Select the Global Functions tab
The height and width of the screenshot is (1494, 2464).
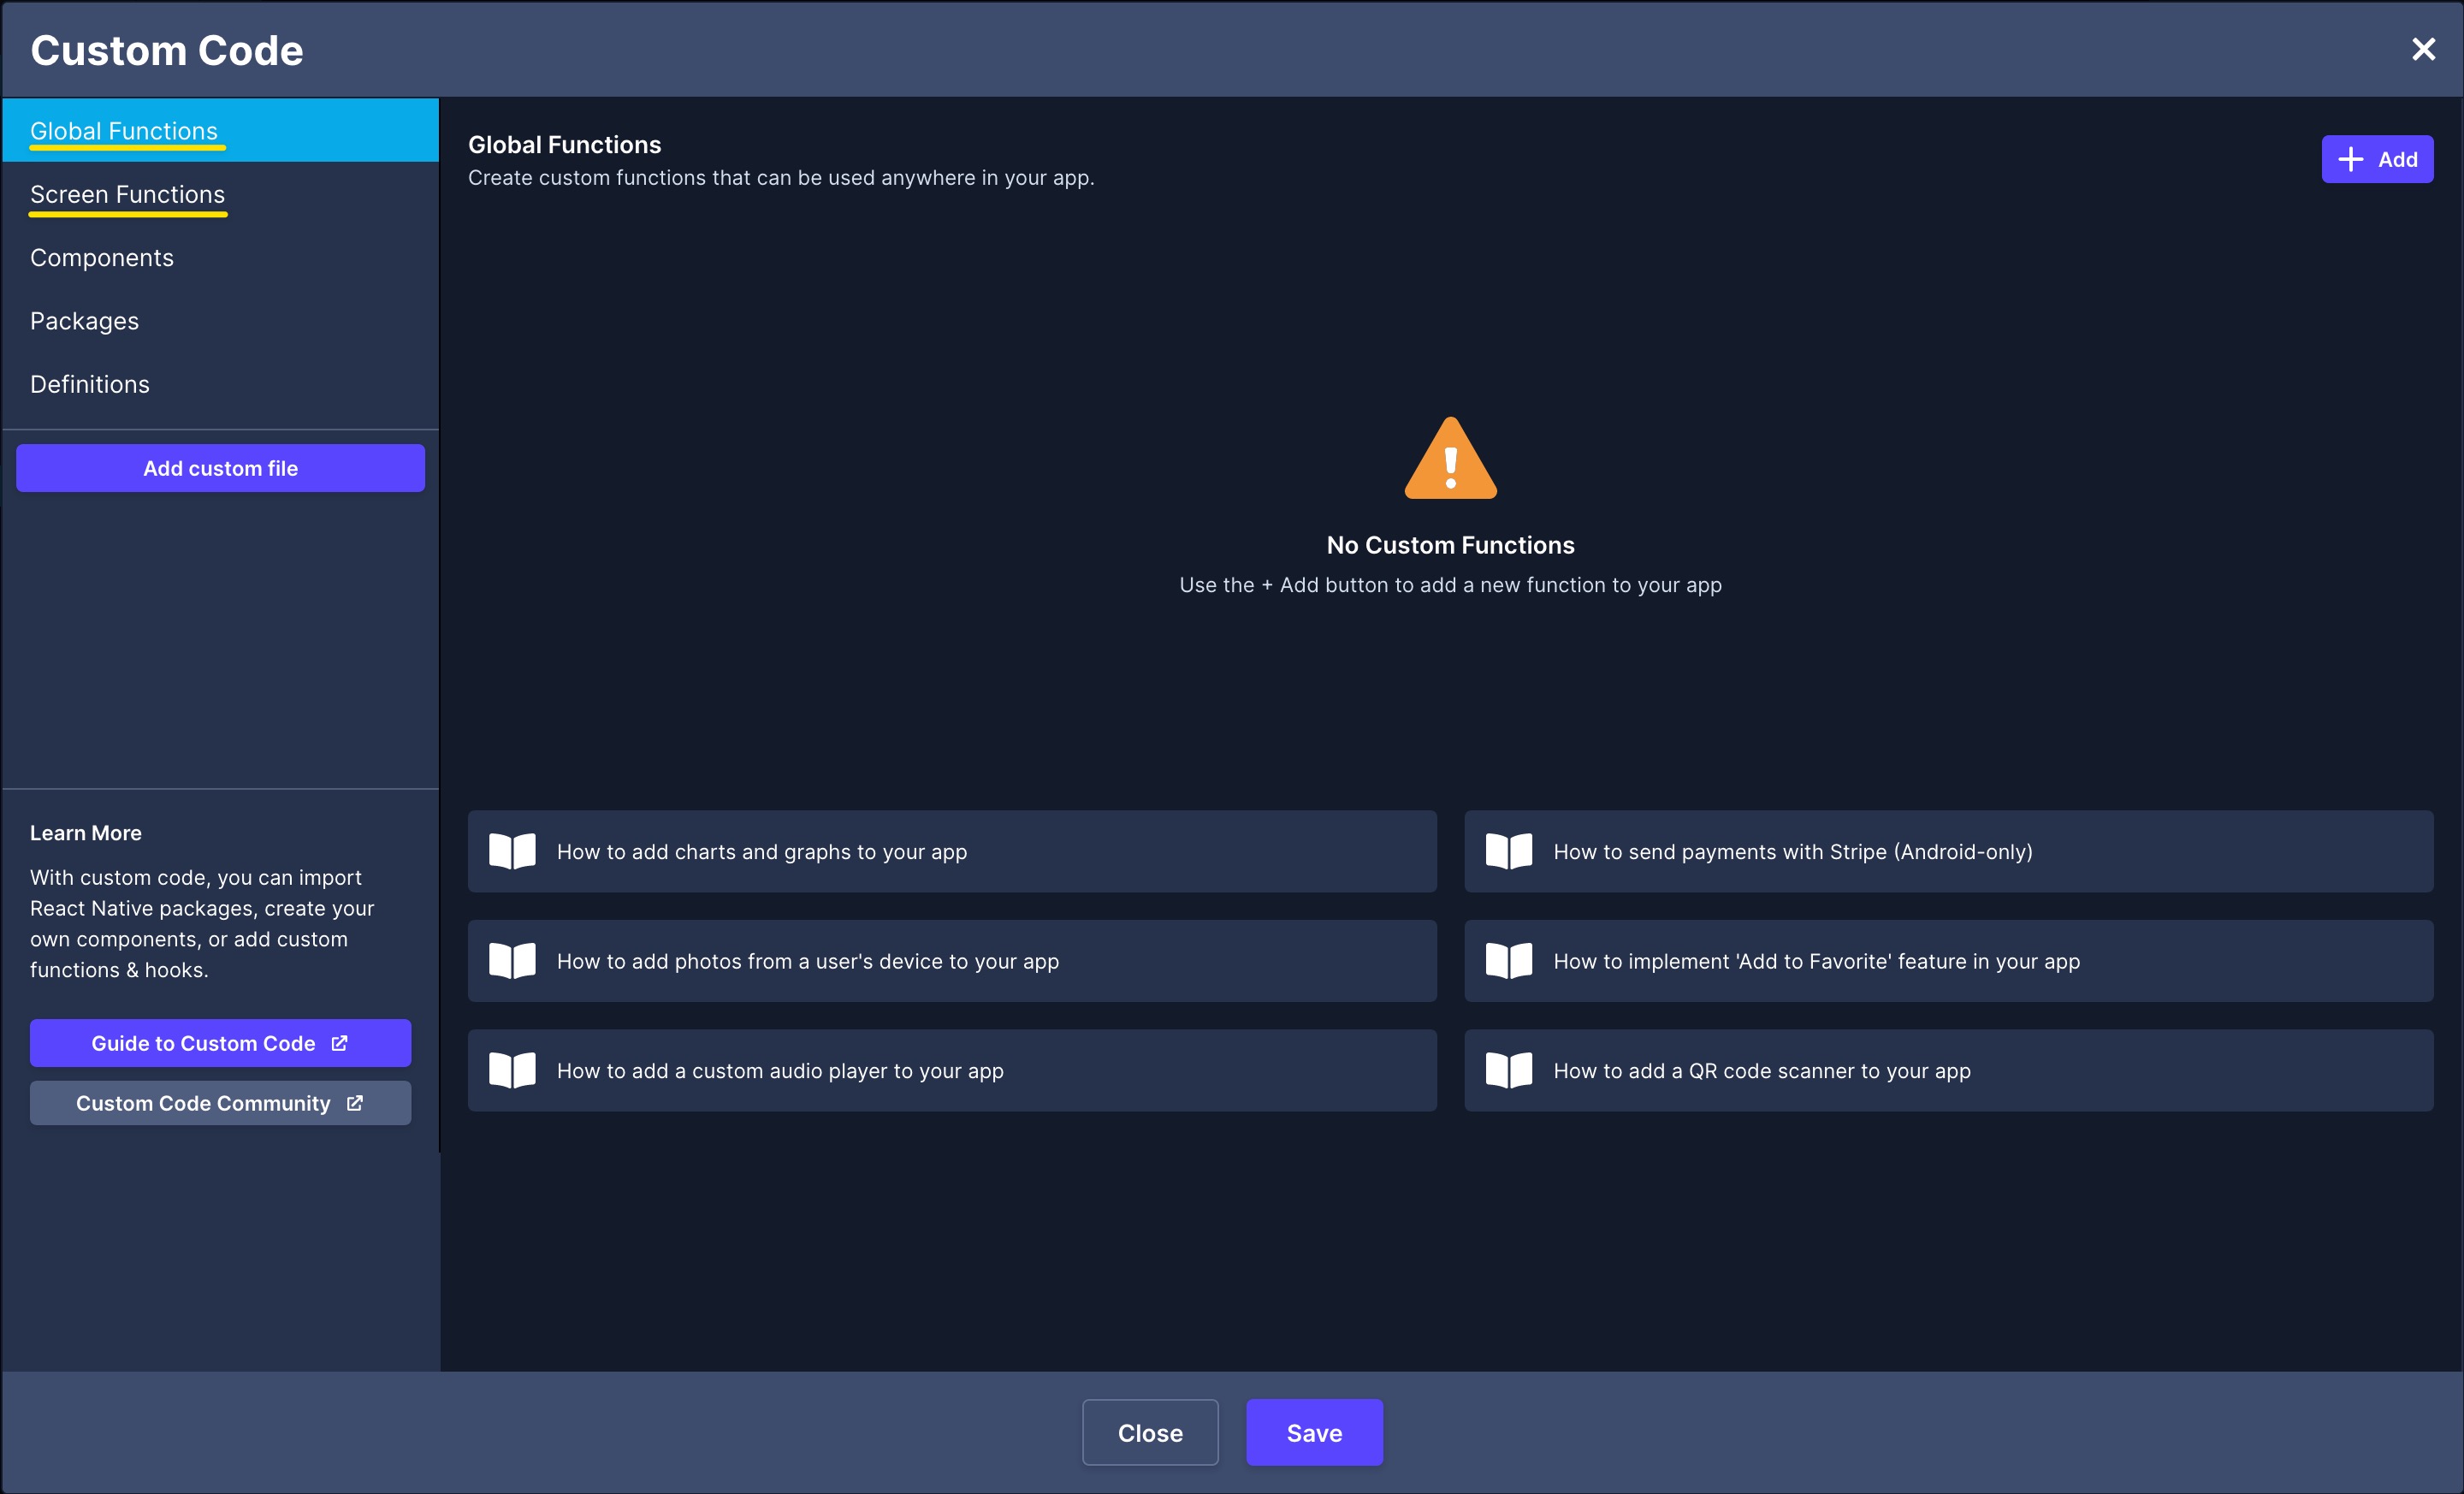click(220, 130)
